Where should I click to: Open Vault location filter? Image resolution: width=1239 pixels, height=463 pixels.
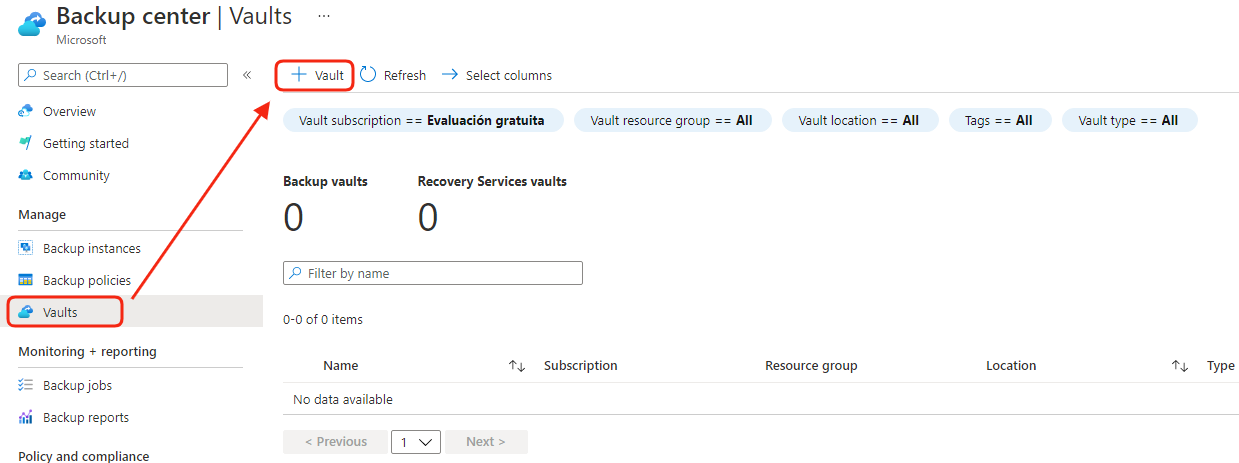(x=860, y=120)
